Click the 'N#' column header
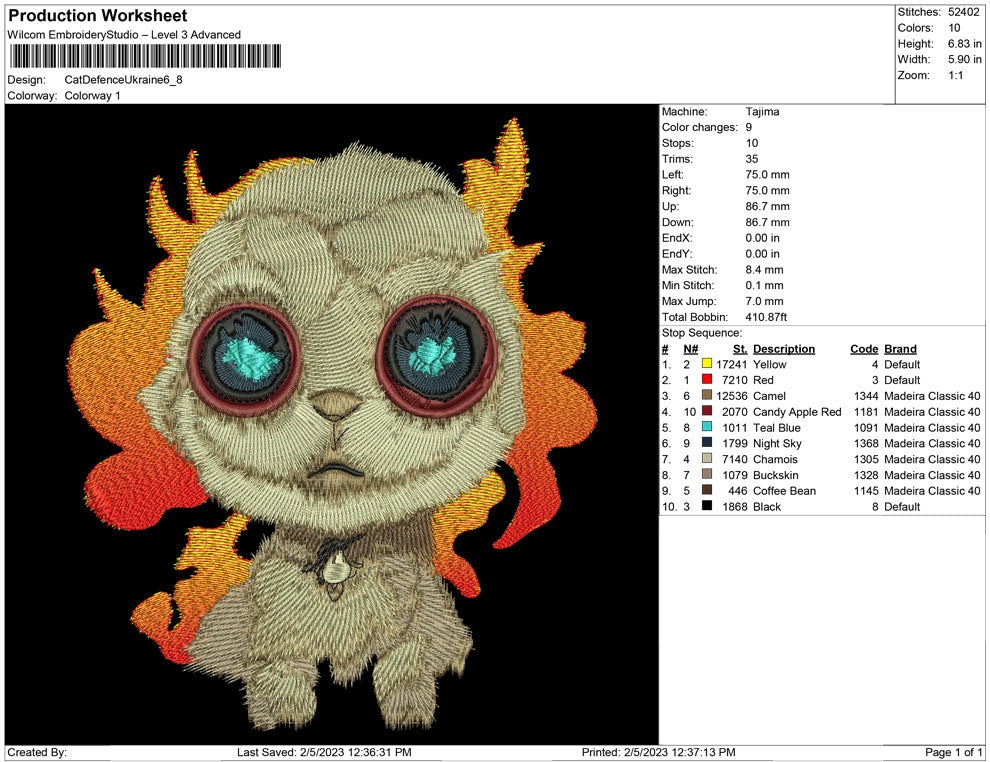Screen dimensions: 990x762 coord(691,348)
